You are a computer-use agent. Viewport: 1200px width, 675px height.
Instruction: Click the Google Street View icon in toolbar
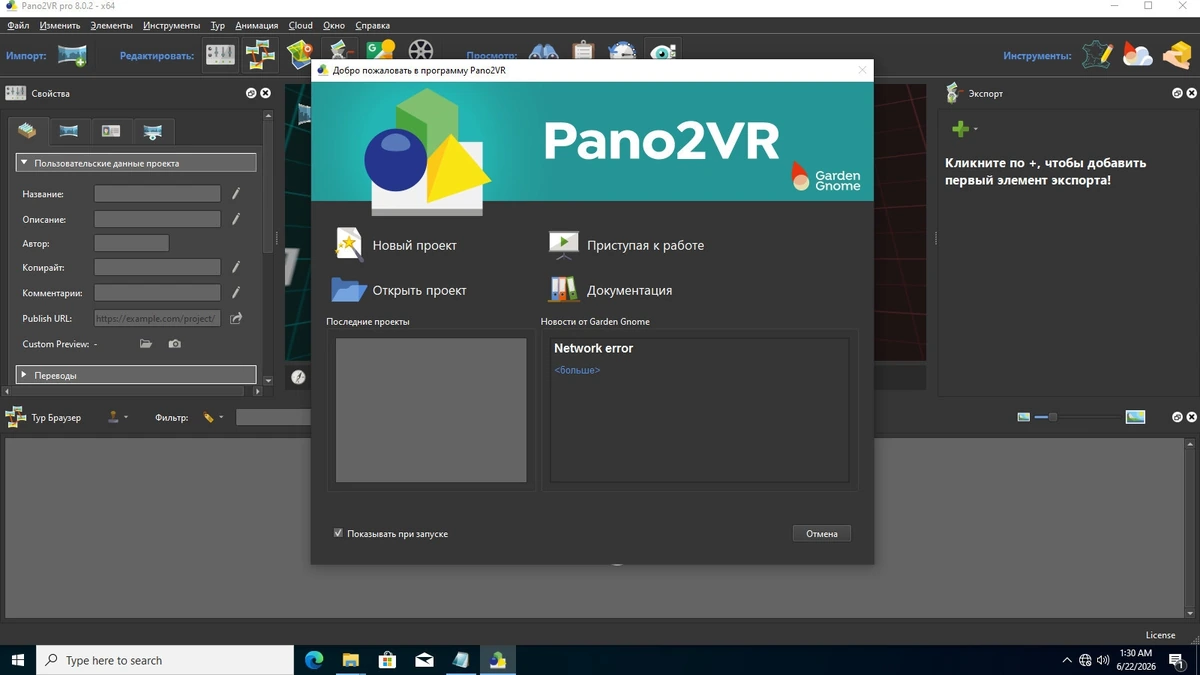tap(381, 52)
